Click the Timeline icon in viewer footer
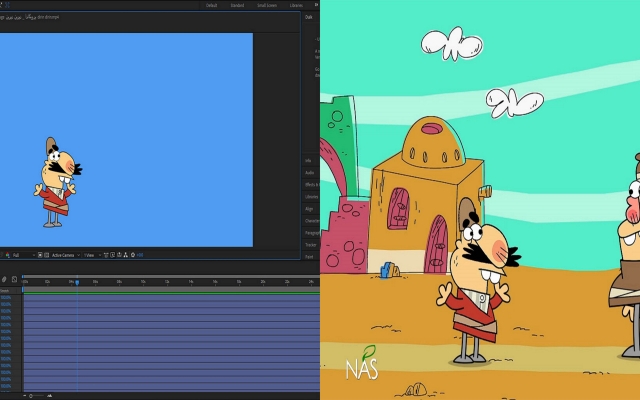 coord(119,255)
